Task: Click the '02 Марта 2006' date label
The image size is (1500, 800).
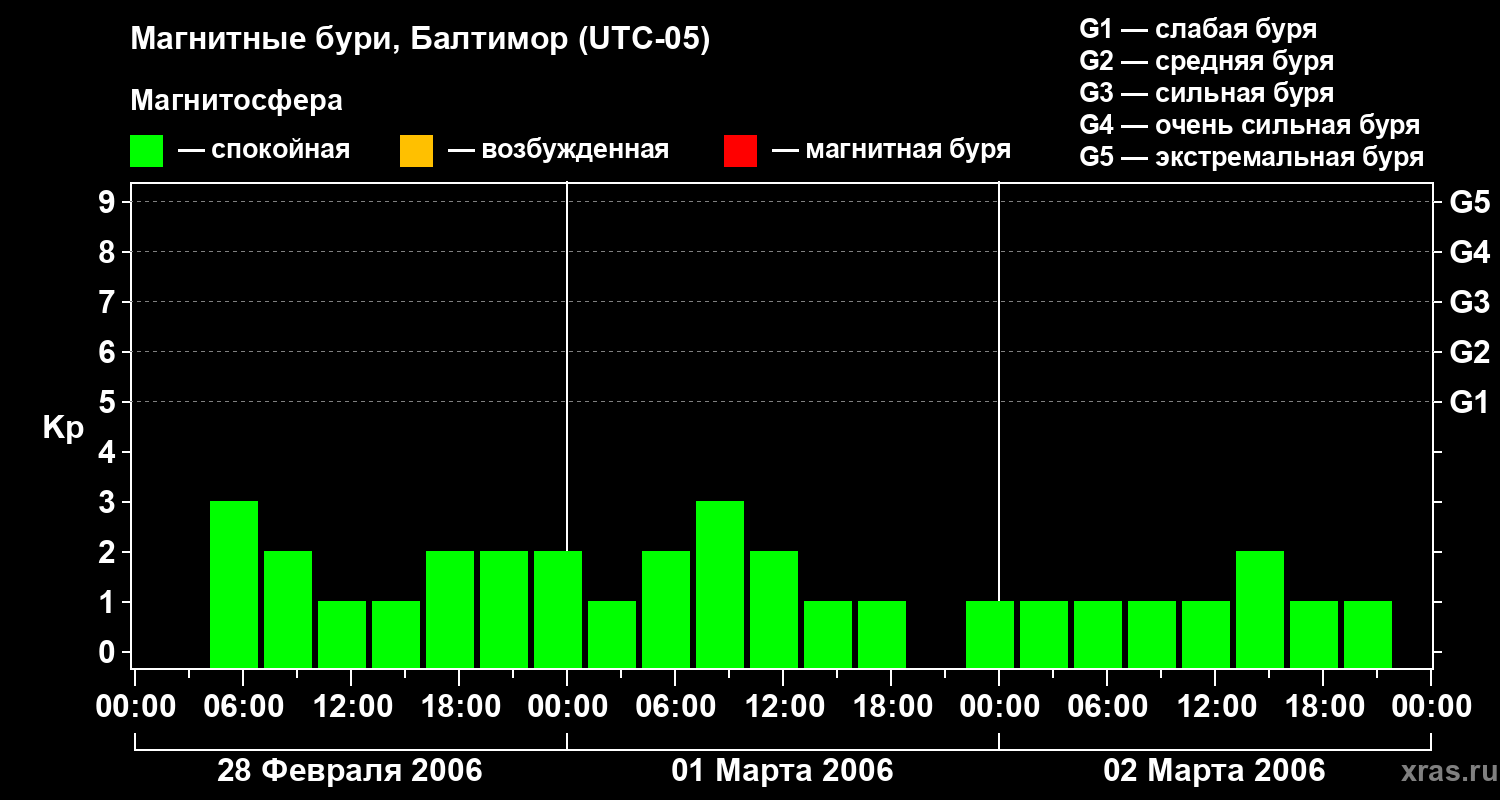Action: [x=1214, y=771]
